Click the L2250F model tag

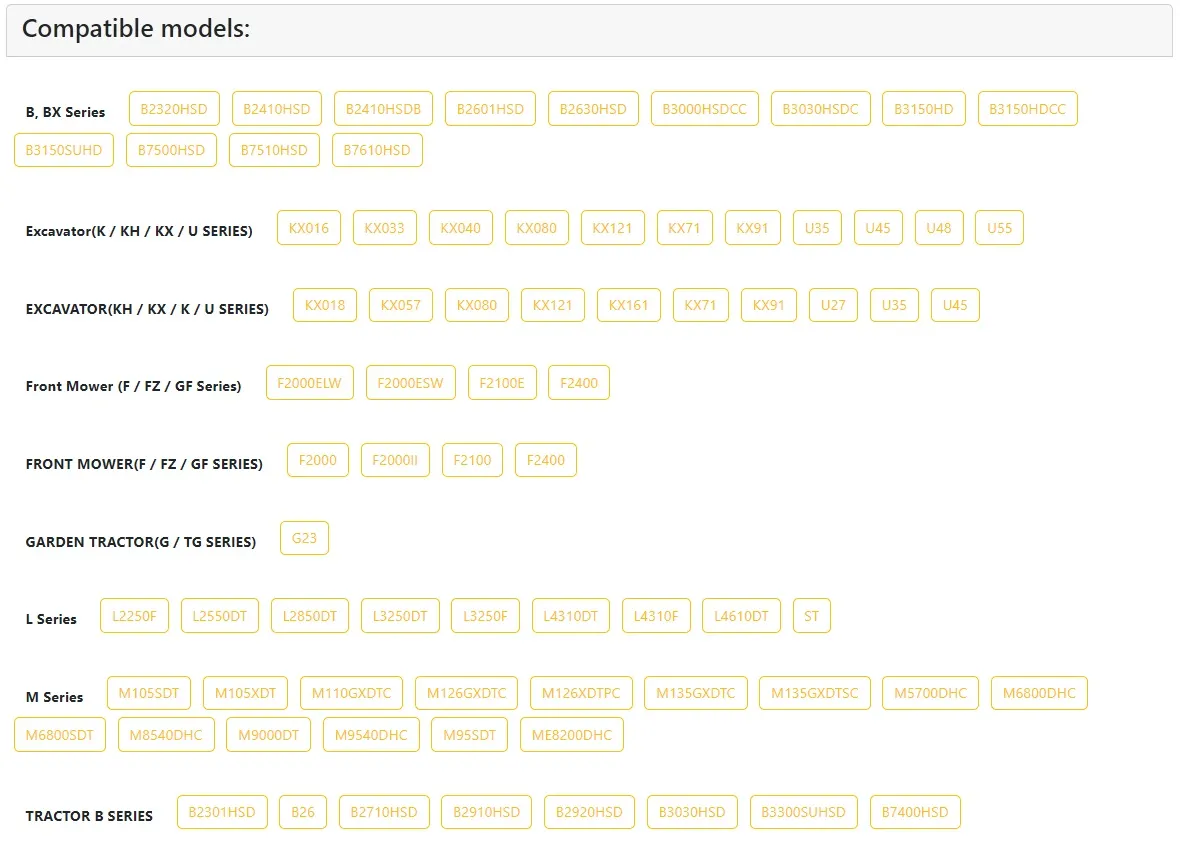coord(135,616)
